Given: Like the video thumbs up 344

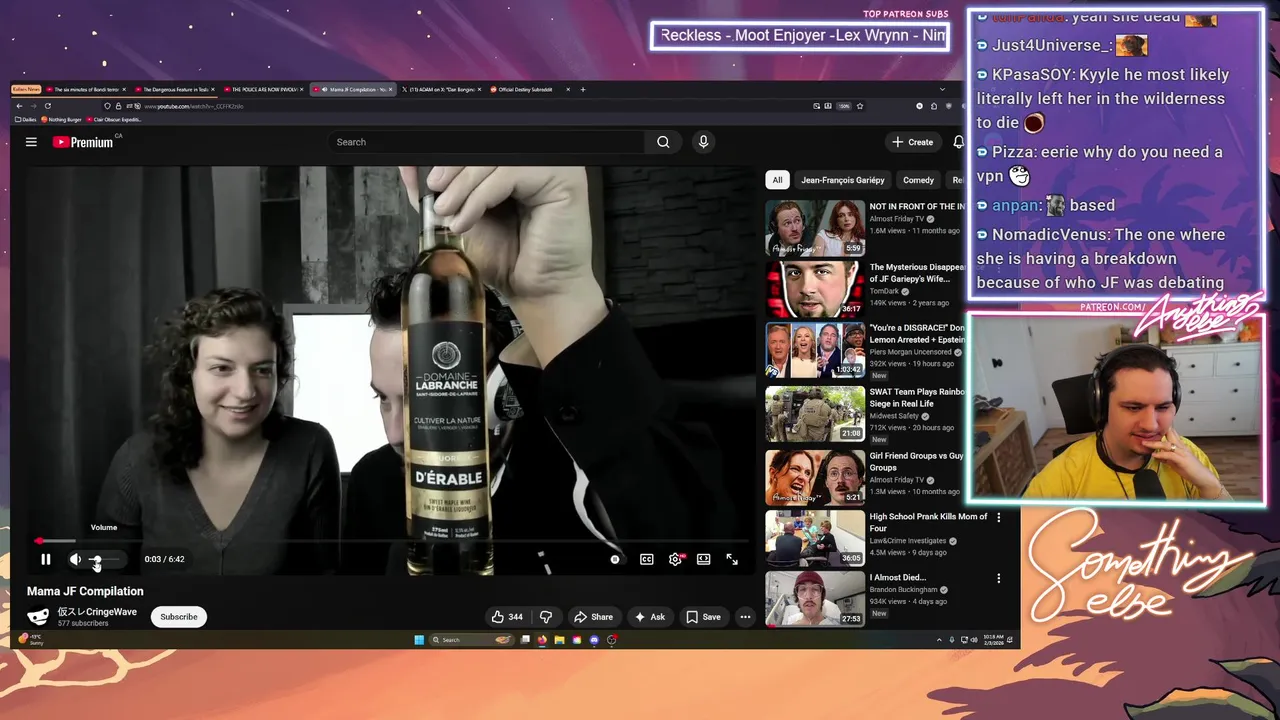Looking at the screenshot, I should click(x=507, y=617).
